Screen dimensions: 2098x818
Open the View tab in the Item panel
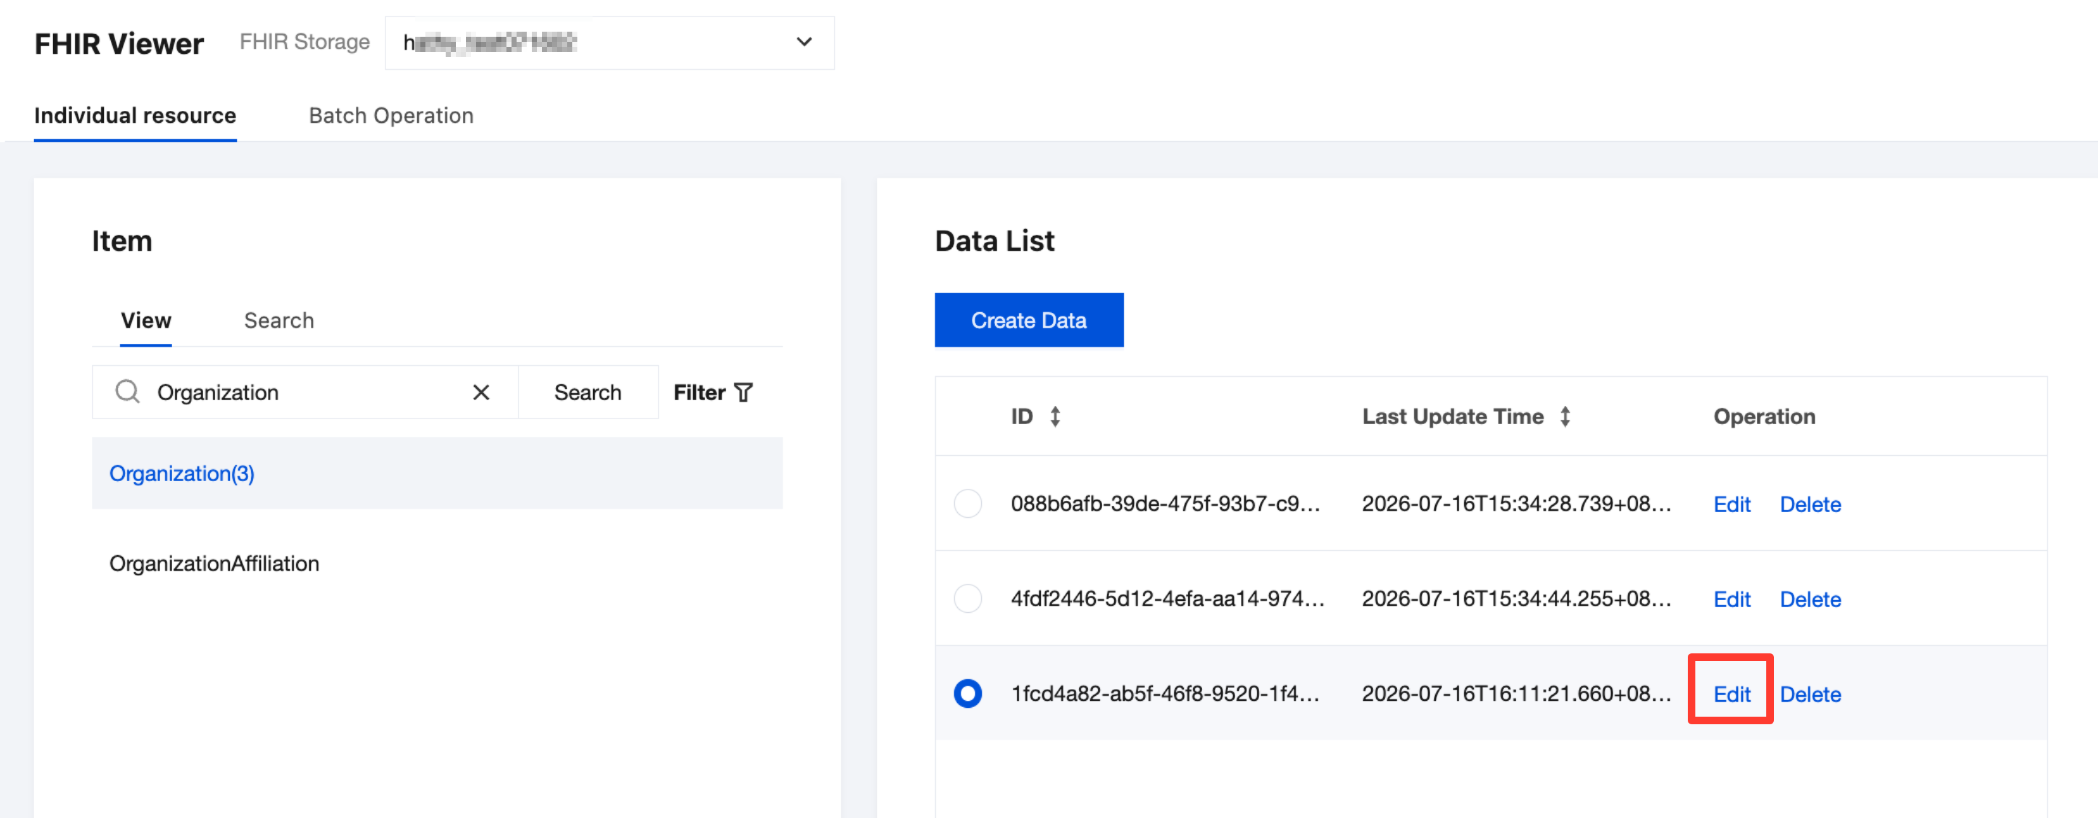tap(146, 320)
